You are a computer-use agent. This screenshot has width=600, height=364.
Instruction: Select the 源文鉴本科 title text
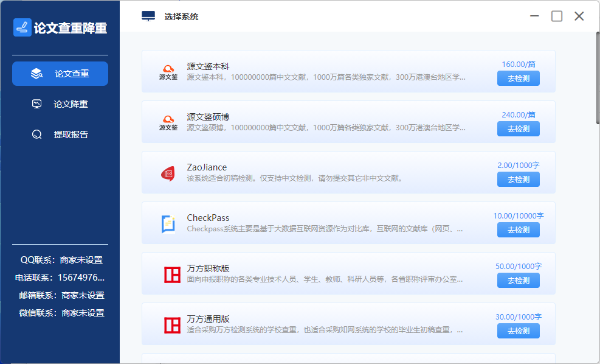[208, 67]
